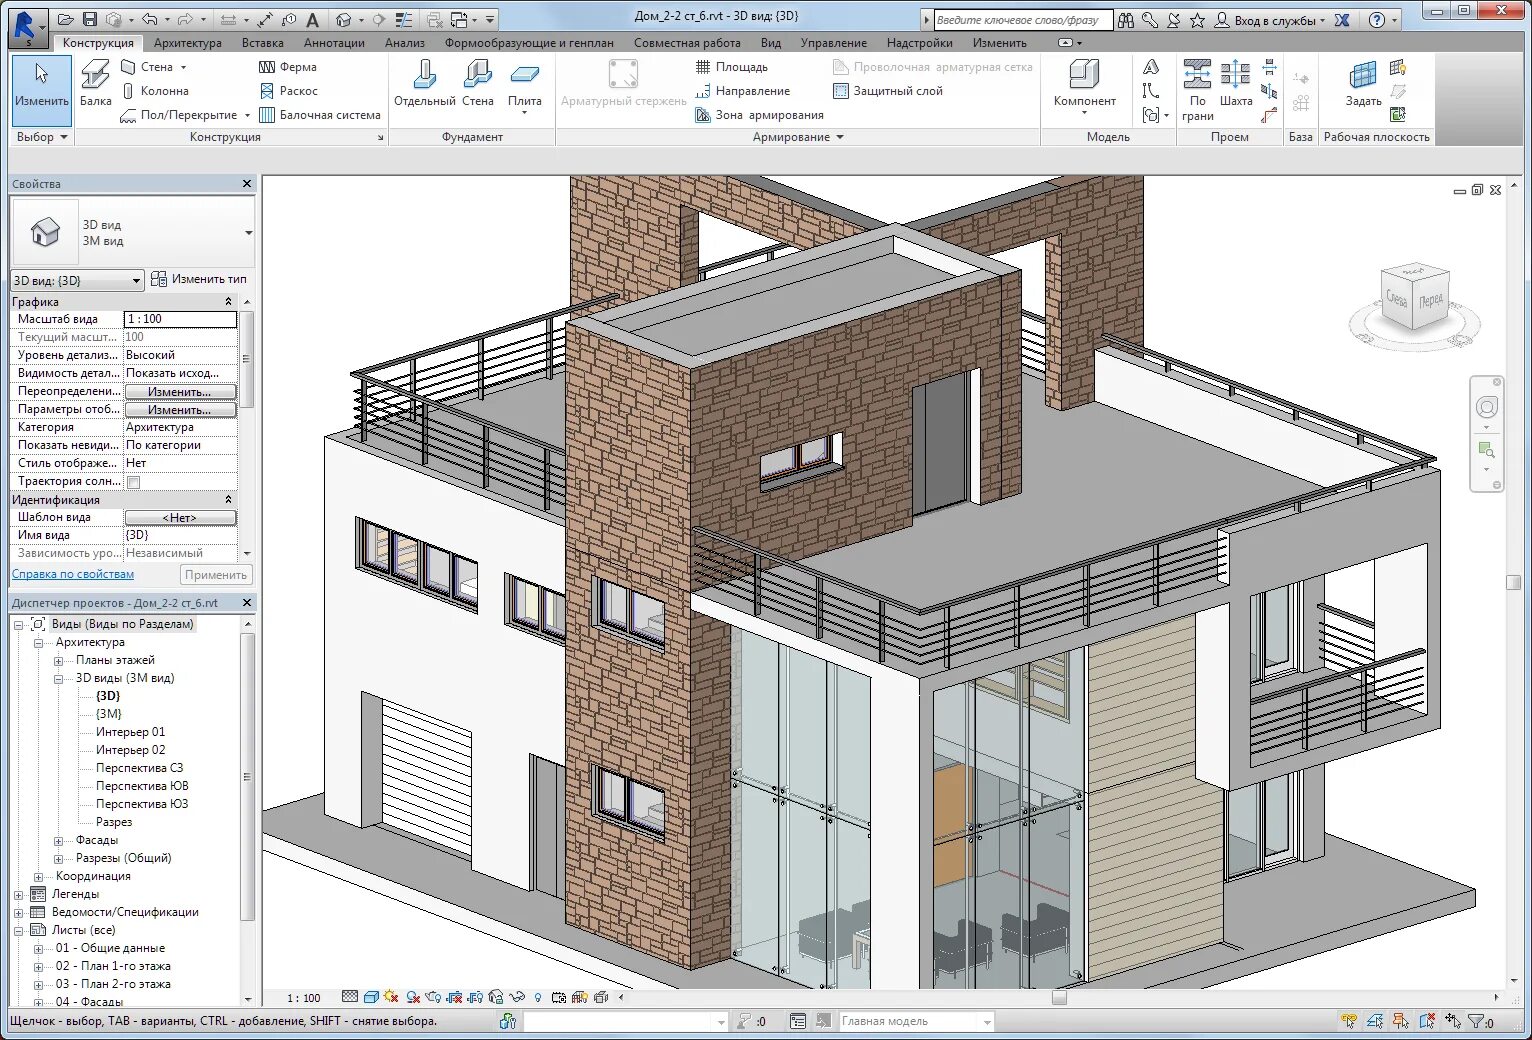This screenshot has height=1040, width=1532.
Task: Expand the Координация tree node
Action: coord(39,876)
